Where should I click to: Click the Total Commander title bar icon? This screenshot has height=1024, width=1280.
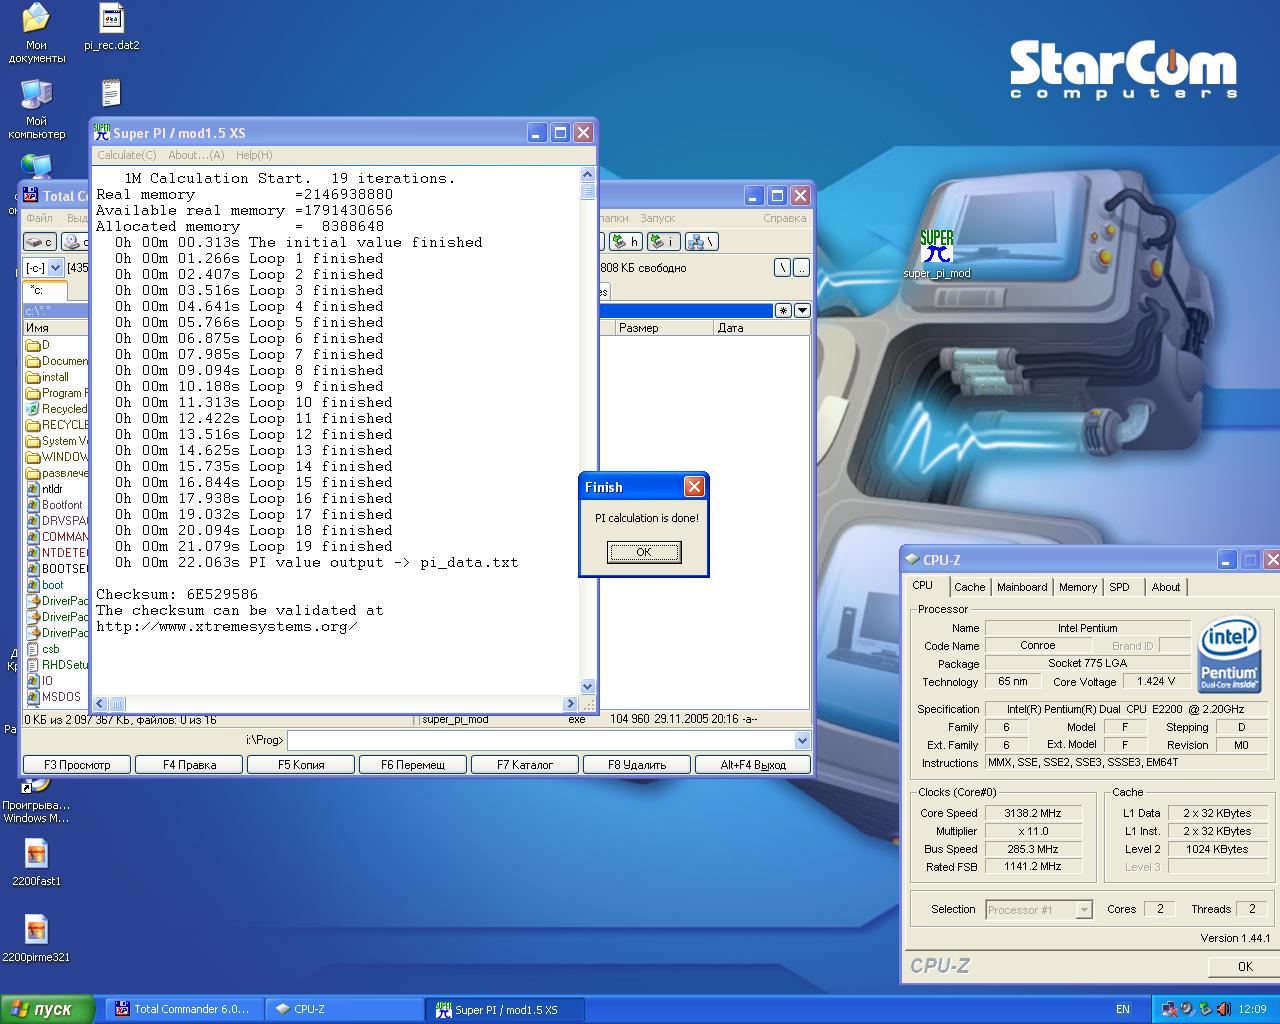pos(31,196)
